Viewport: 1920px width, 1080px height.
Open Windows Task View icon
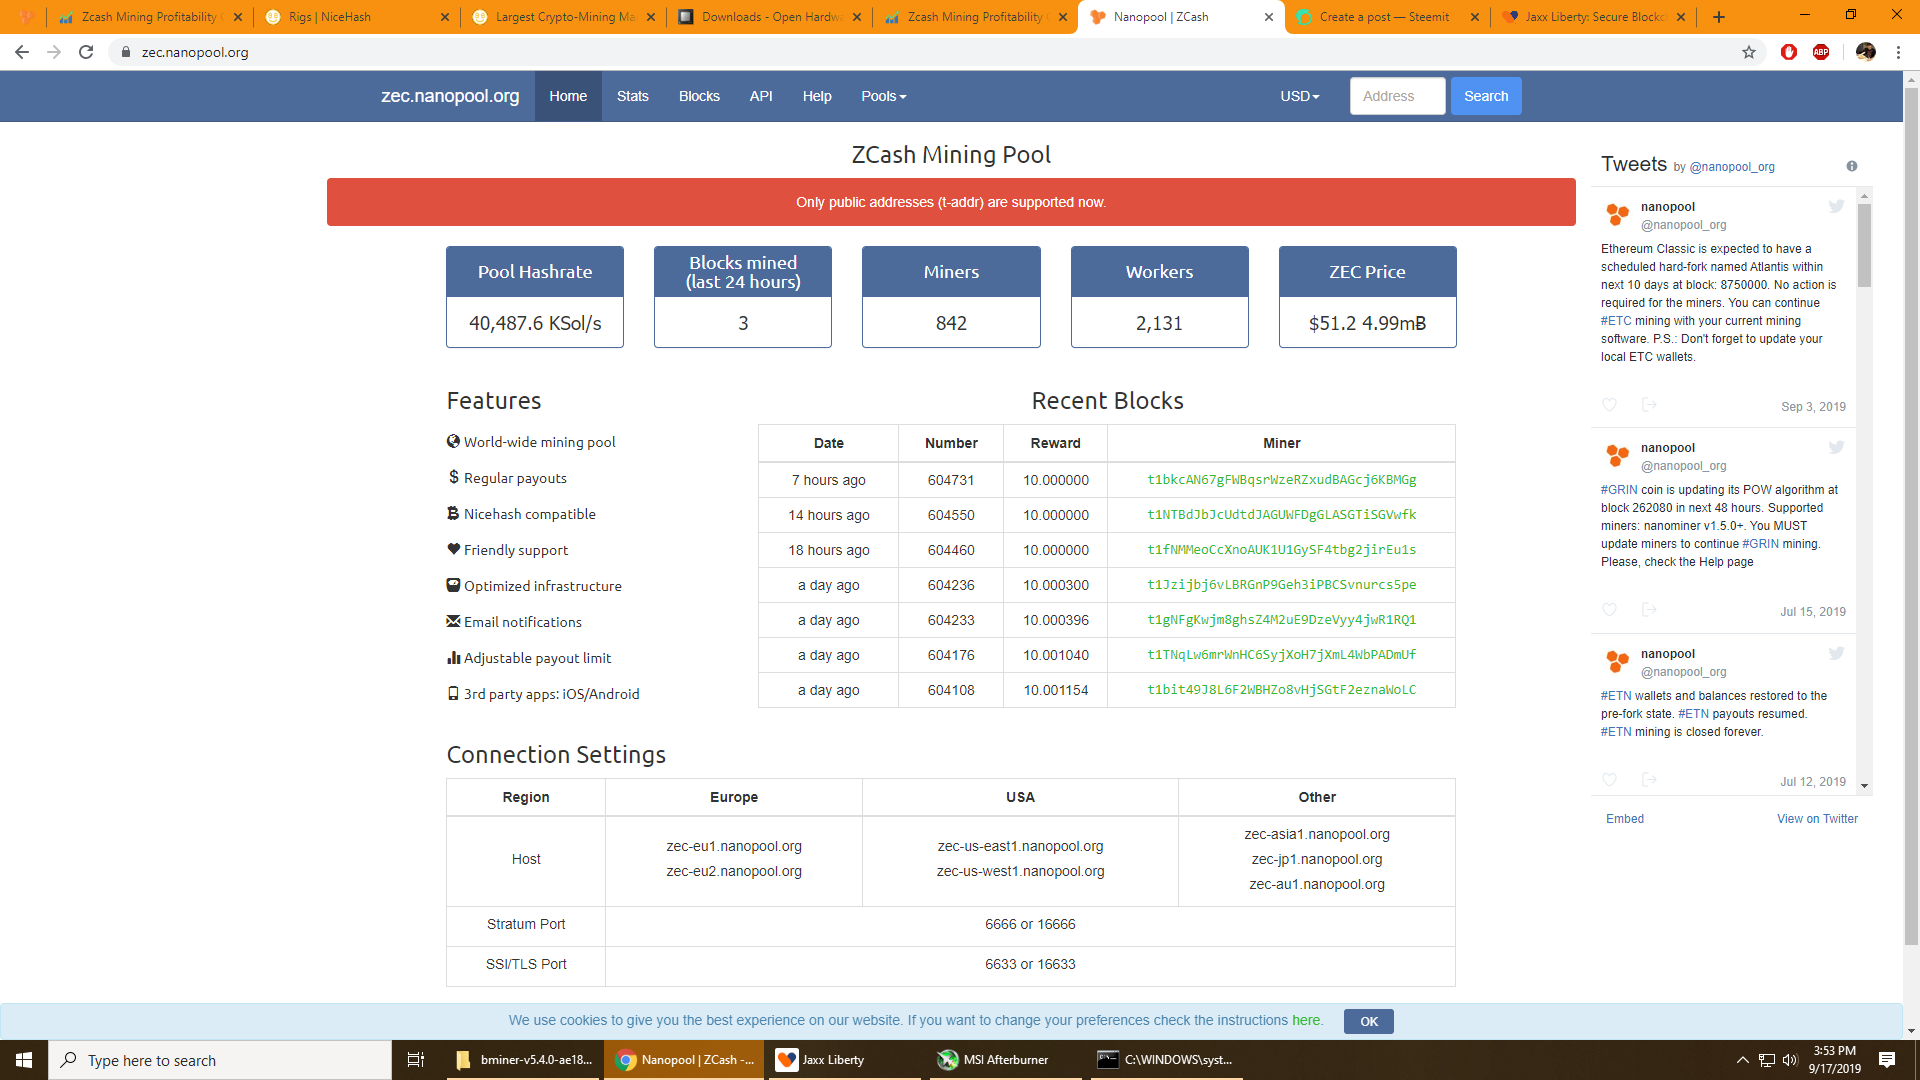tap(416, 1060)
